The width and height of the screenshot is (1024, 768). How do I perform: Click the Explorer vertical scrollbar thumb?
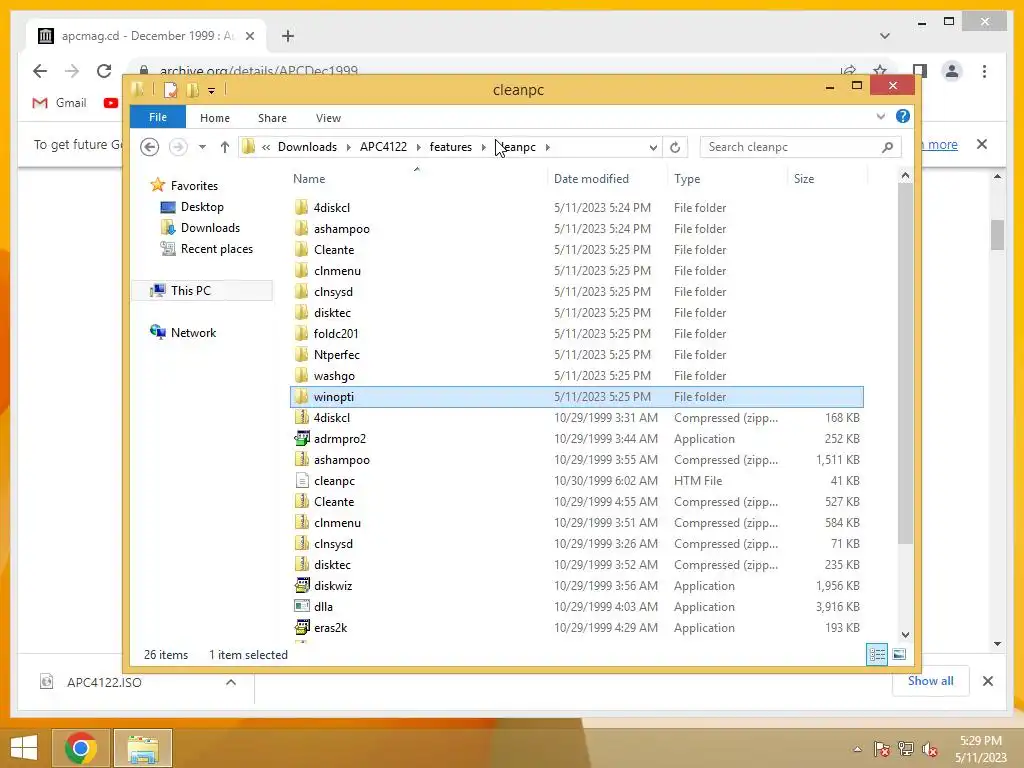(904, 362)
